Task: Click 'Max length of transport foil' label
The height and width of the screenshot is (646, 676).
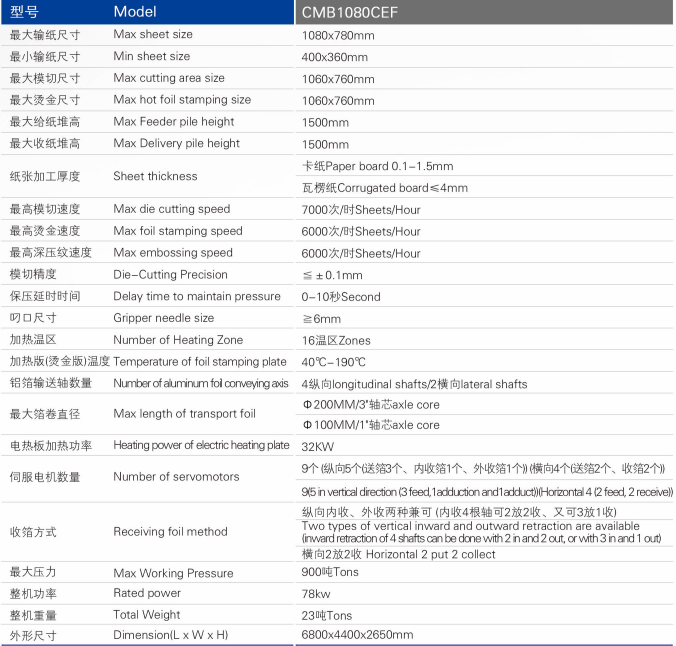Action: tap(184, 414)
